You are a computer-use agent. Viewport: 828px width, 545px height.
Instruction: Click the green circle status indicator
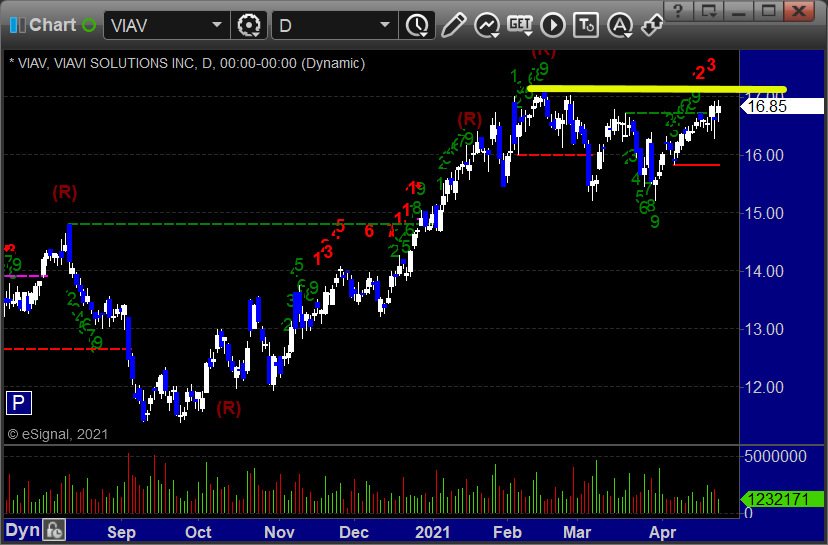pos(89,25)
